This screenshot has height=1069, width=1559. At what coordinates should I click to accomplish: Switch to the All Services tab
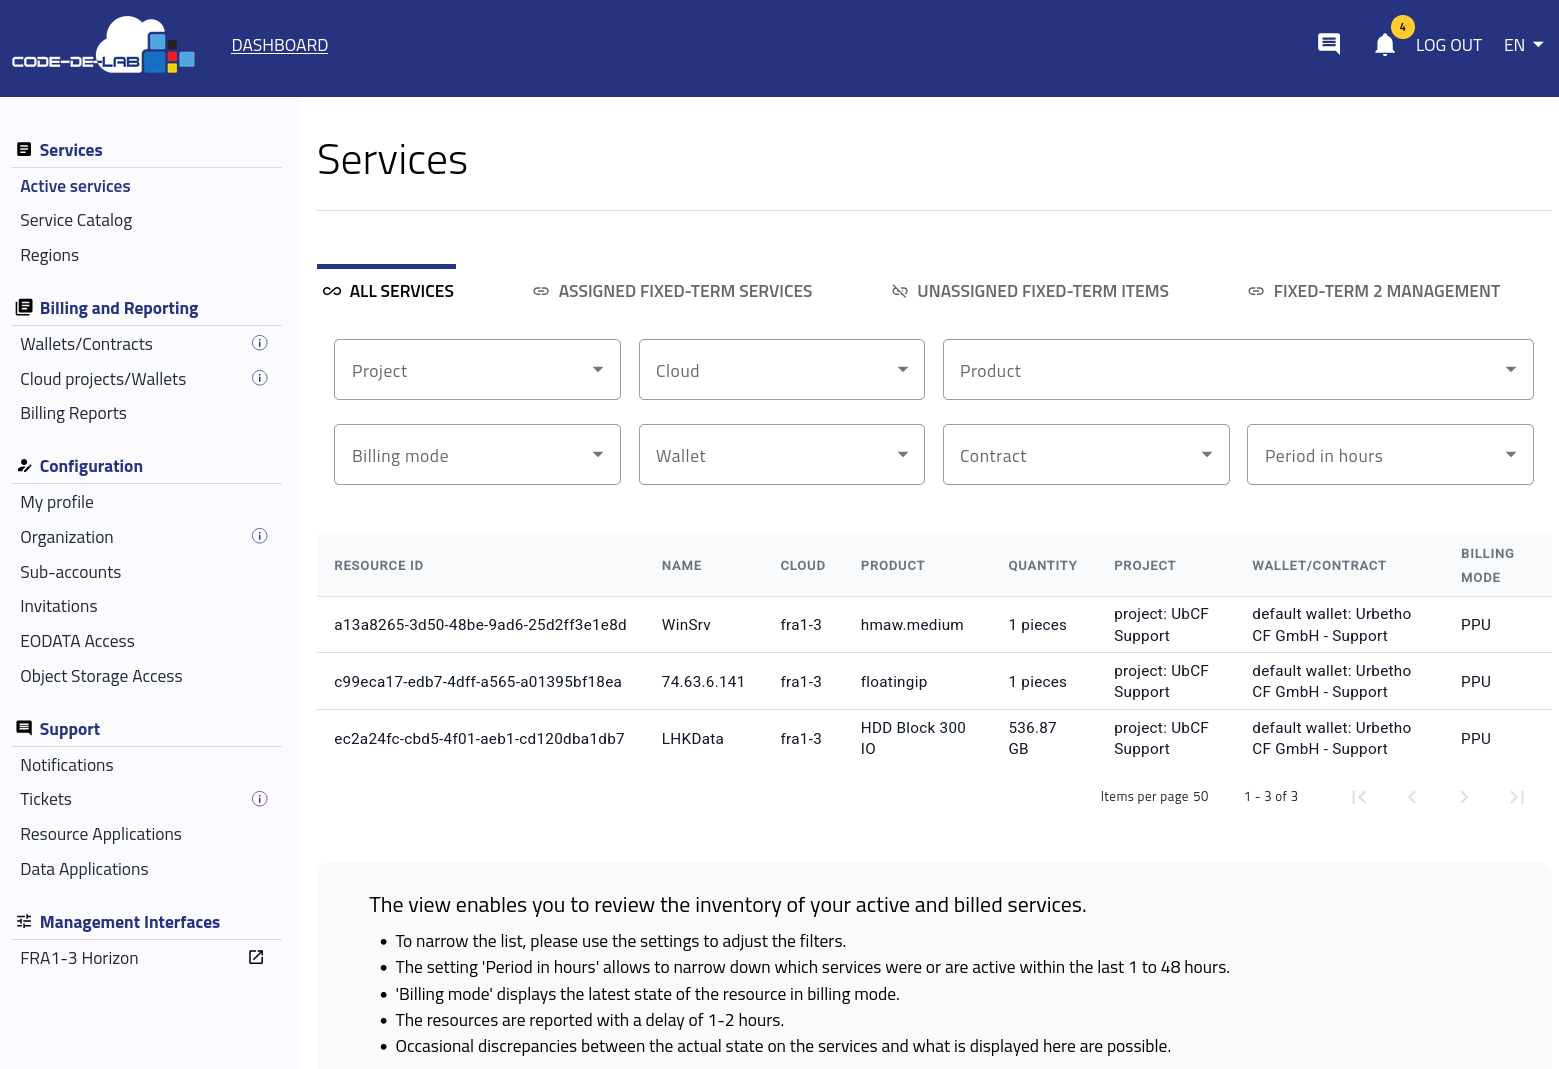[387, 291]
